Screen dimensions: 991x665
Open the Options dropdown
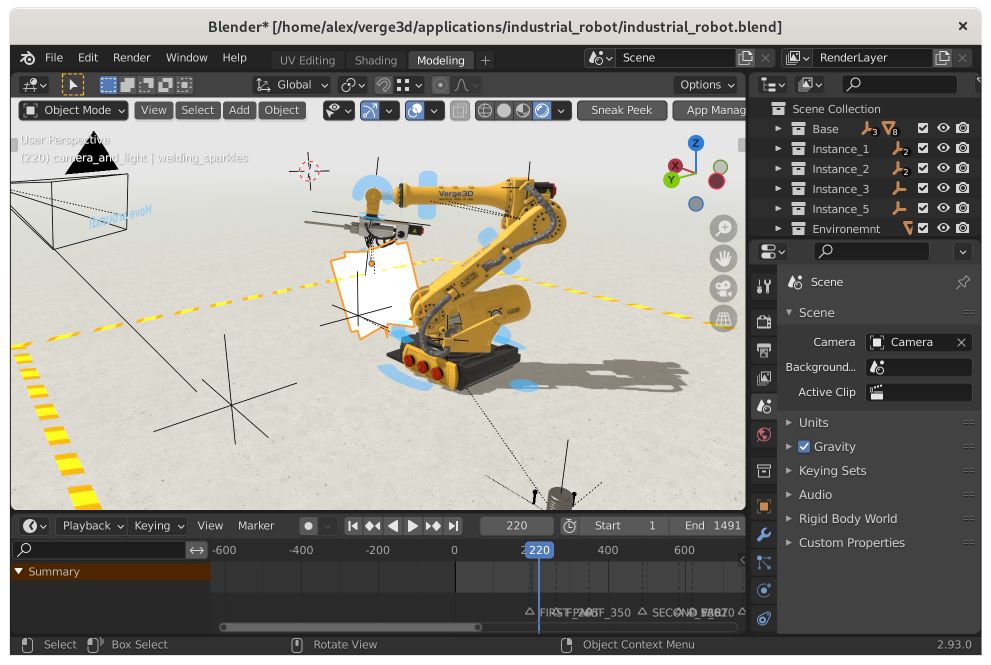[x=707, y=85]
